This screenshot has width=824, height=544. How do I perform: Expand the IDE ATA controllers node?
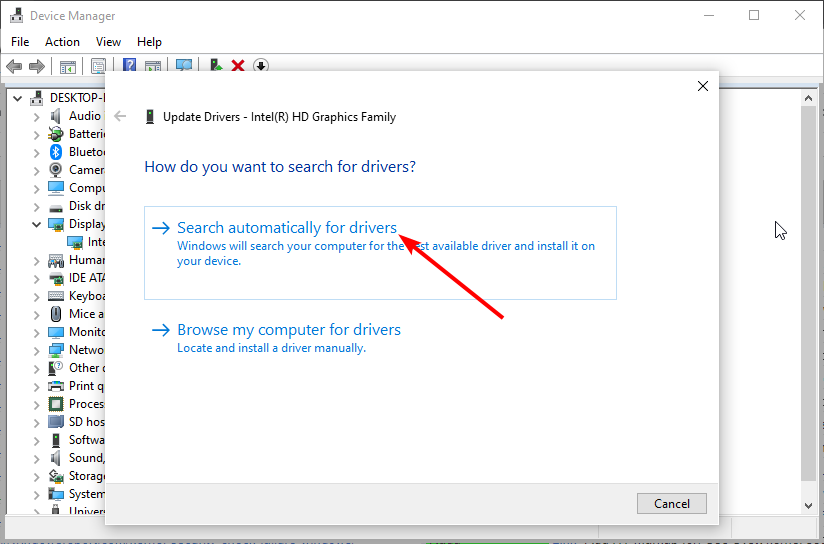pyautogui.click(x=36, y=278)
